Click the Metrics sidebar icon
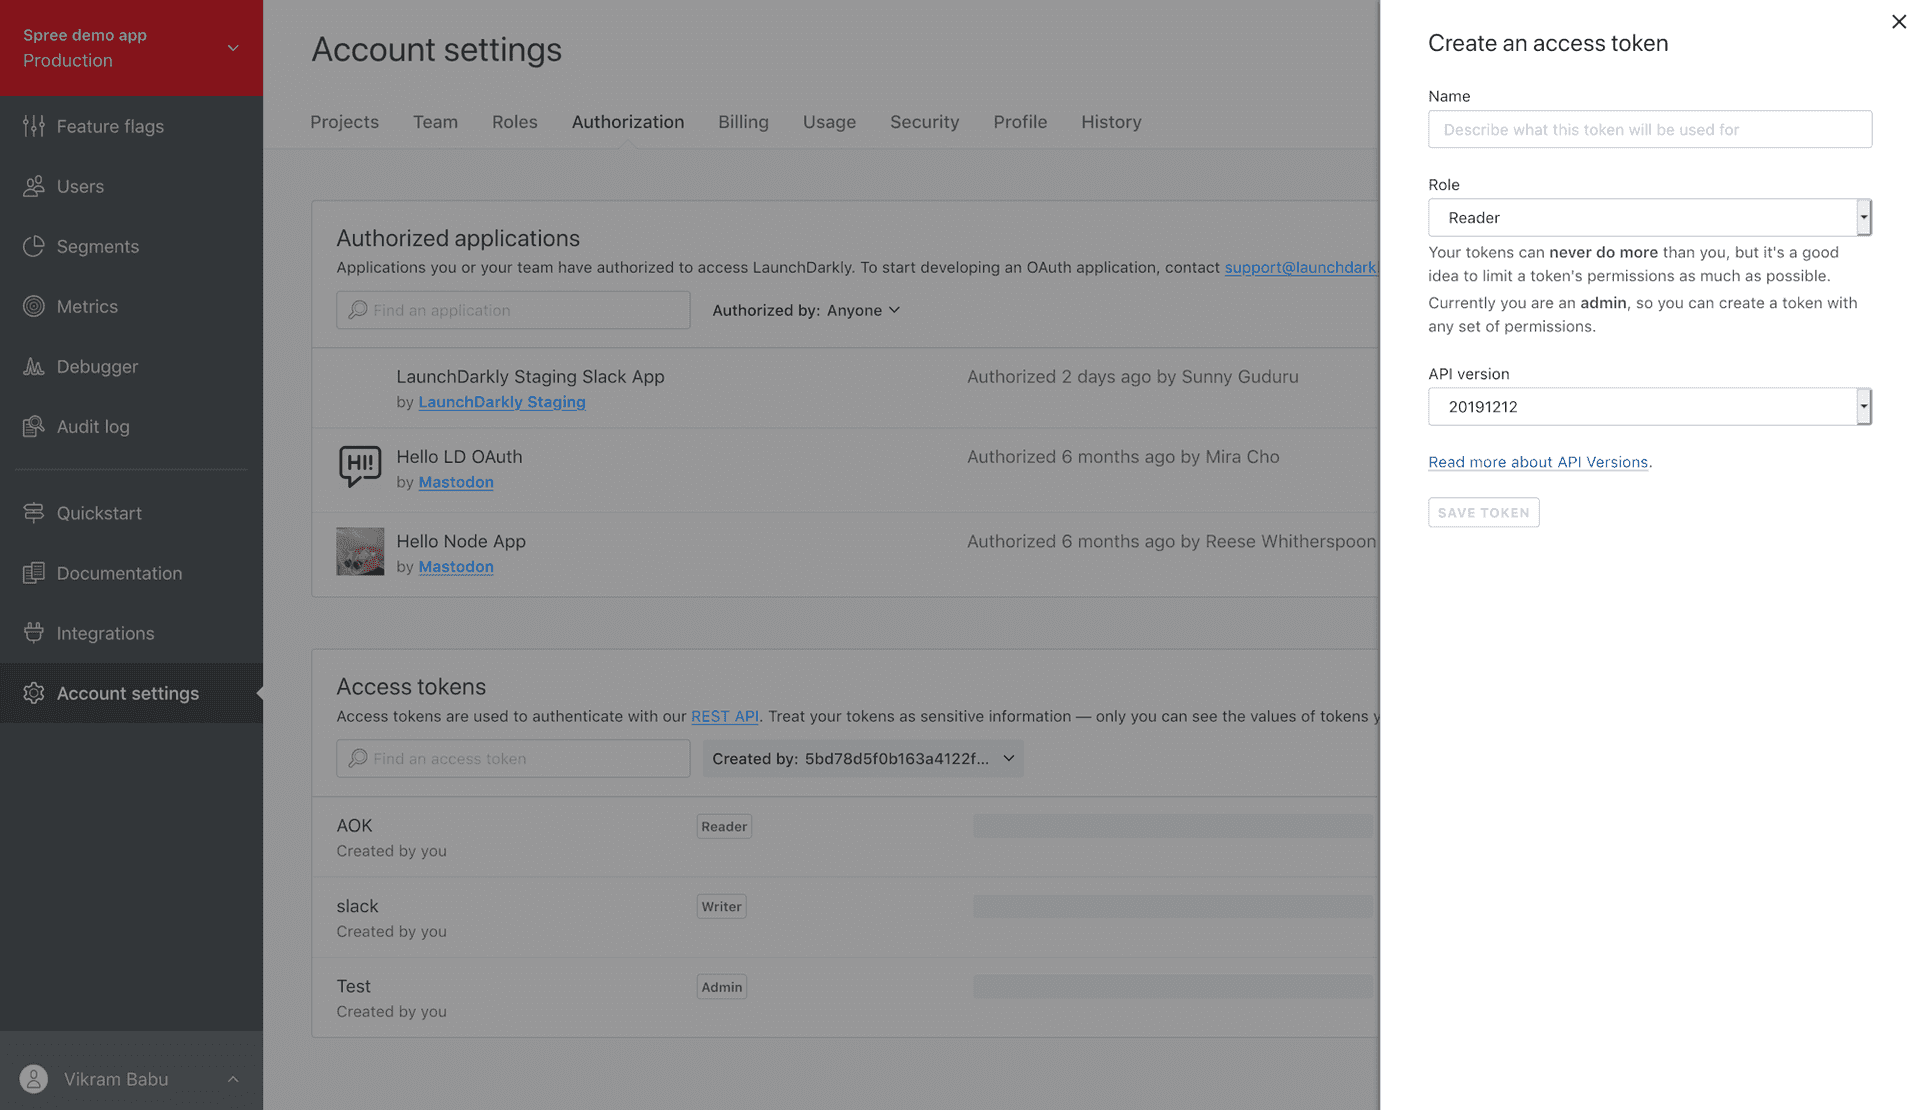The width and height of the screenshot is (1920, 1110). coord(34,306)
